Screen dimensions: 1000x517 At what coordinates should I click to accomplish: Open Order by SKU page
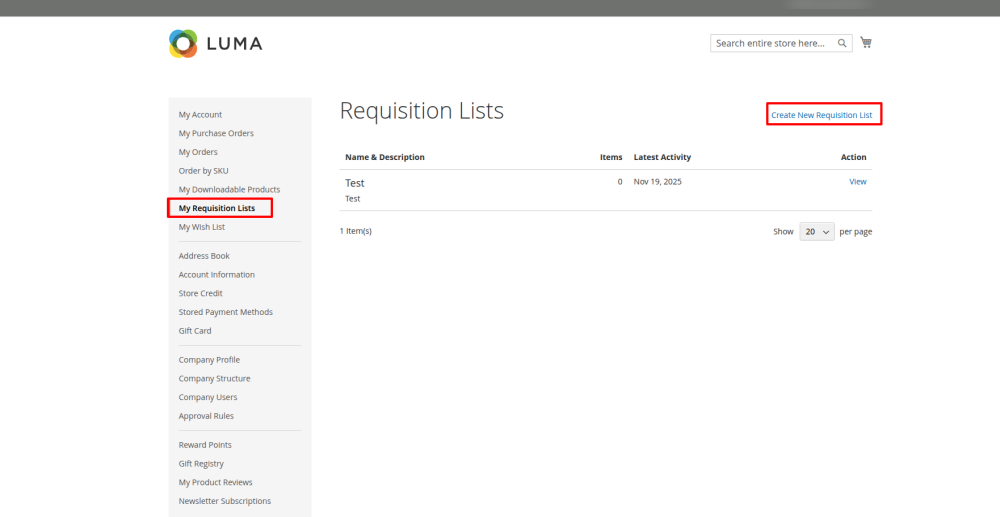203,171
